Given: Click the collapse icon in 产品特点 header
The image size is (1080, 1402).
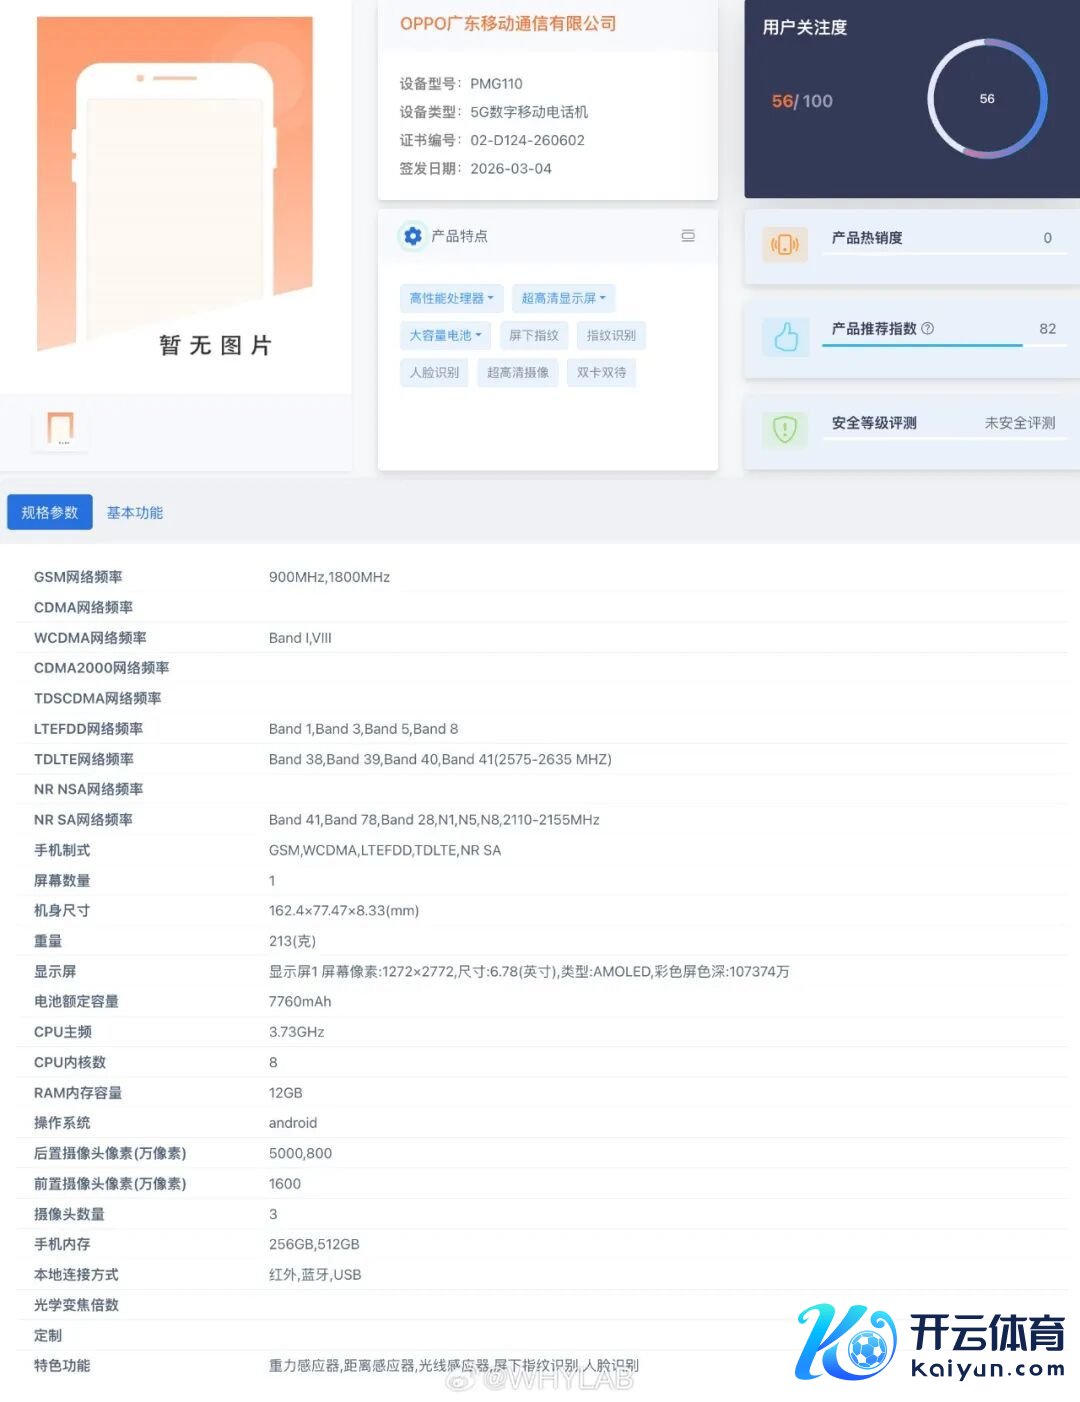Looking at the screenshot, I should [x=688, y=236].
